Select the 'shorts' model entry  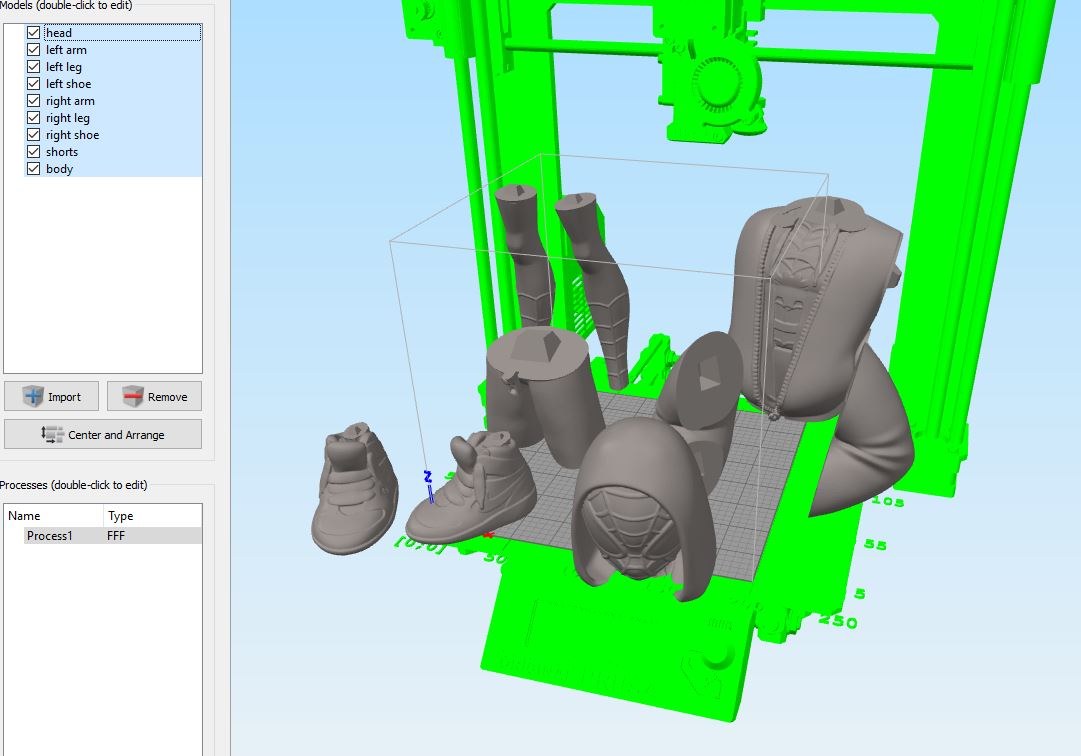pos(62,152)
